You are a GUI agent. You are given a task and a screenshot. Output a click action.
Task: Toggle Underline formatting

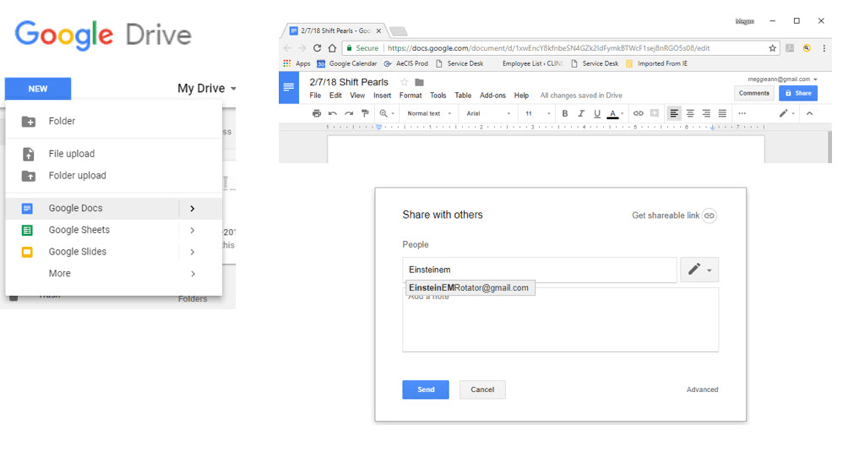click(x=597, y=113)
